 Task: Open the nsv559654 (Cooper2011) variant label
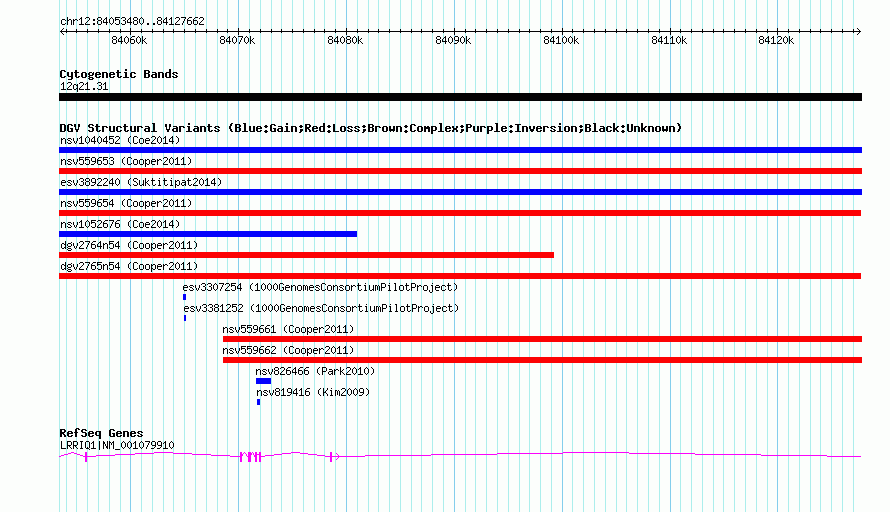pyautogui.click(x=126, y=203)
